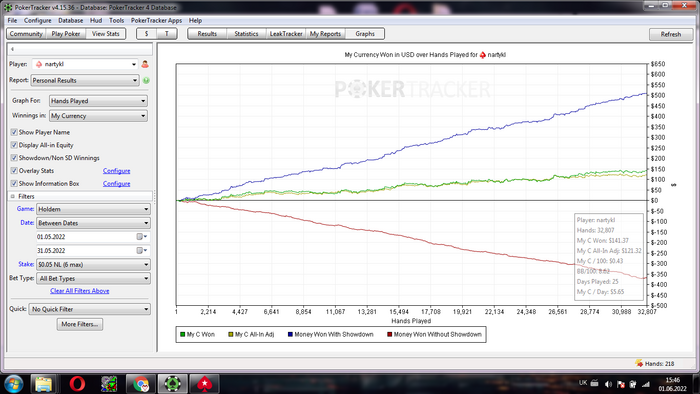700x394 pixels.
Task: Open the Tools menu
Action: (x=117, y=21)
